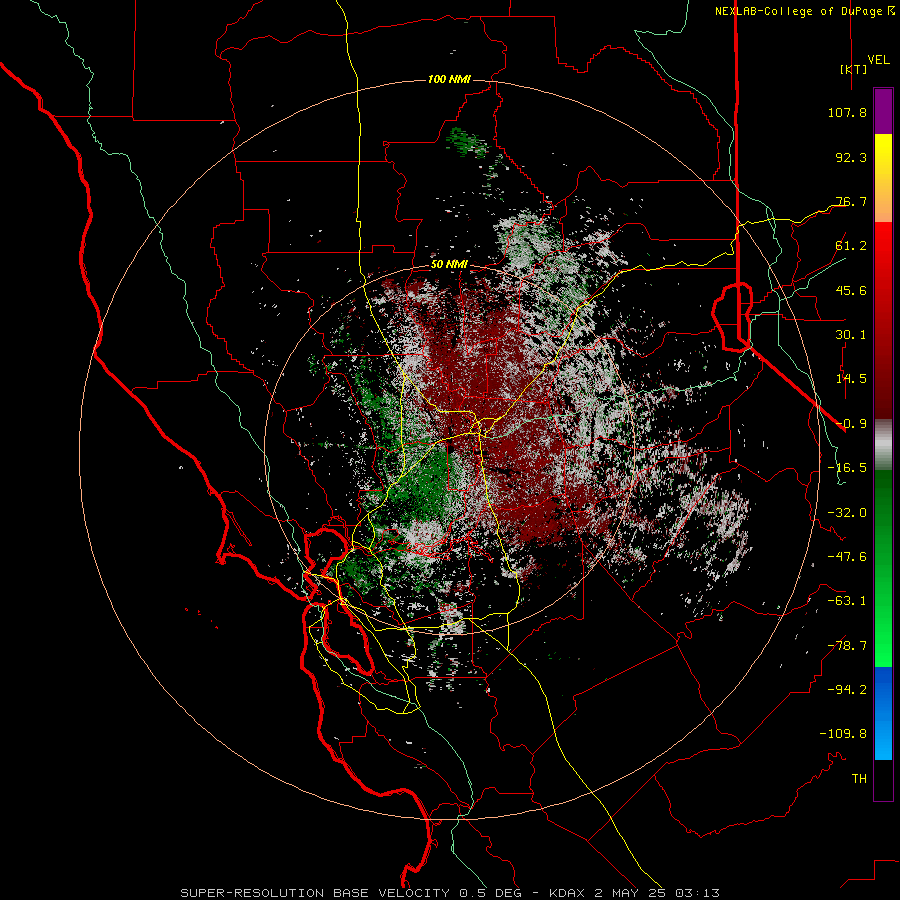Click the 100 NMI range ring label
Viewport: 900px width, 900px height.
pos(449,79)
